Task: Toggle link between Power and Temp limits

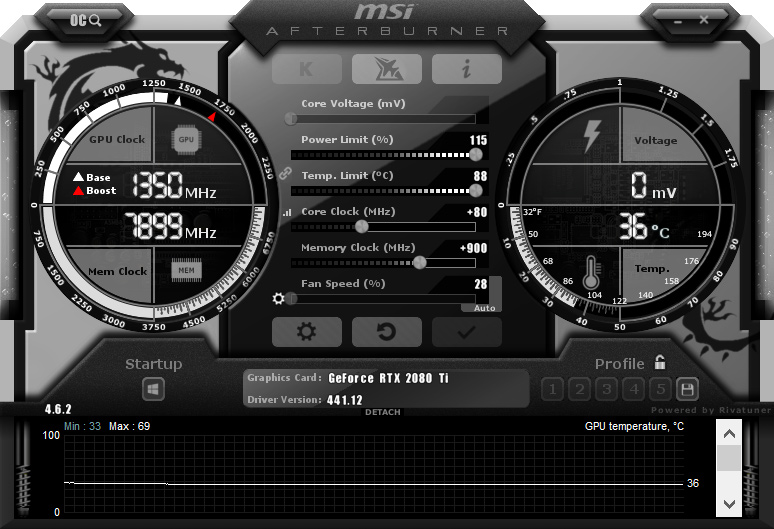Action: tap(285, 173)
